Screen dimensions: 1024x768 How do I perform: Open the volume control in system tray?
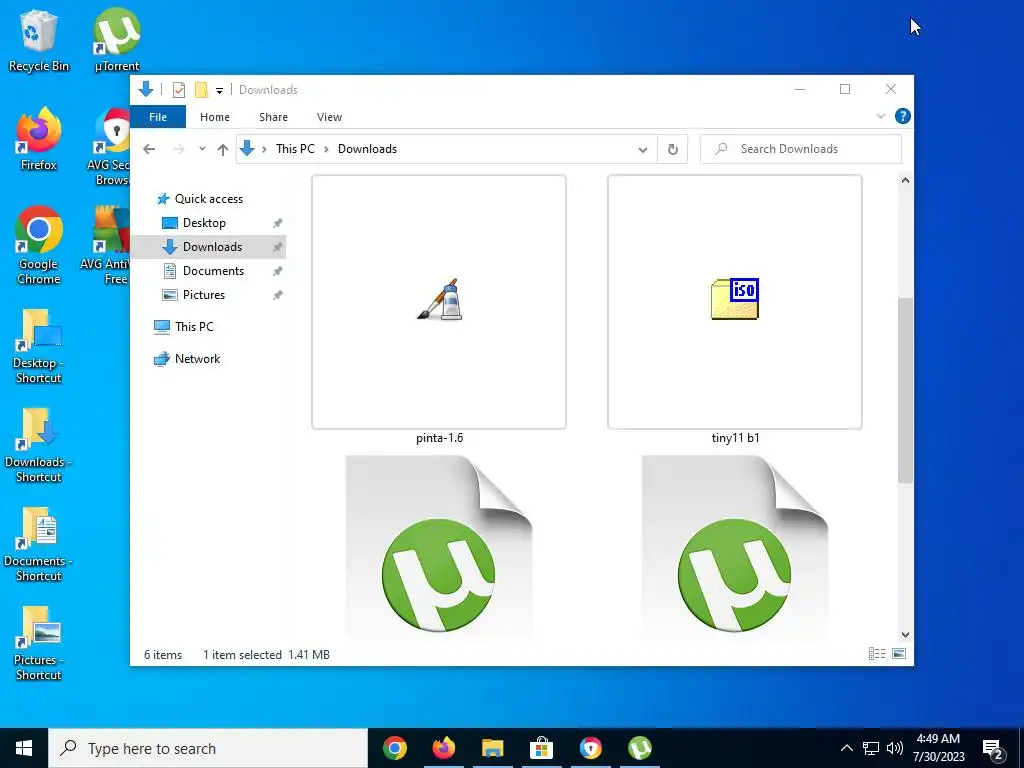coord(895,748)
